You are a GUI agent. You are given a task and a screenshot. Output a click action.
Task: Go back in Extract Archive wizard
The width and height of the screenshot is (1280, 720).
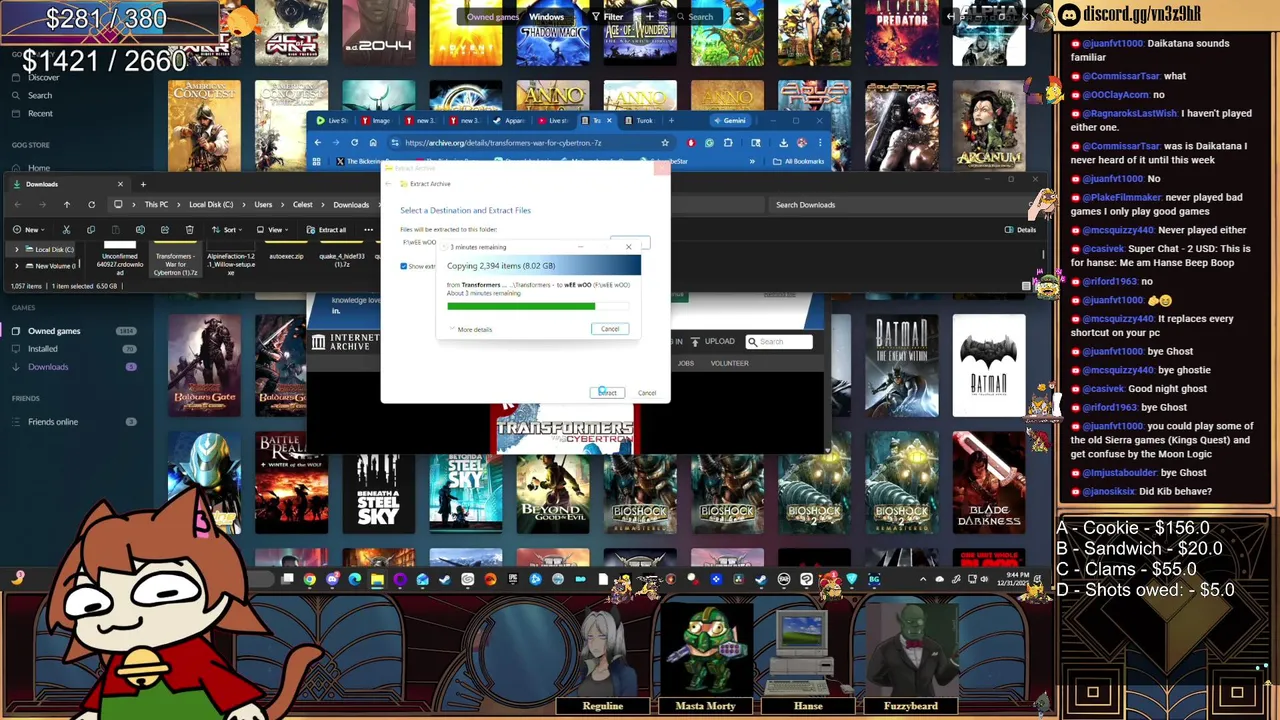[x=389, y=184]
